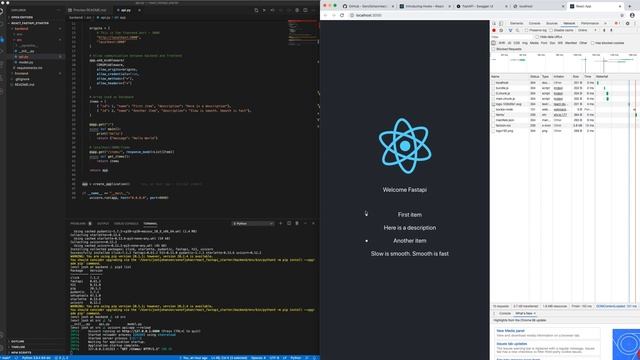The width and height of the screenshot is (640, 360).
Task: Go back in the browser
Action: 325,15
